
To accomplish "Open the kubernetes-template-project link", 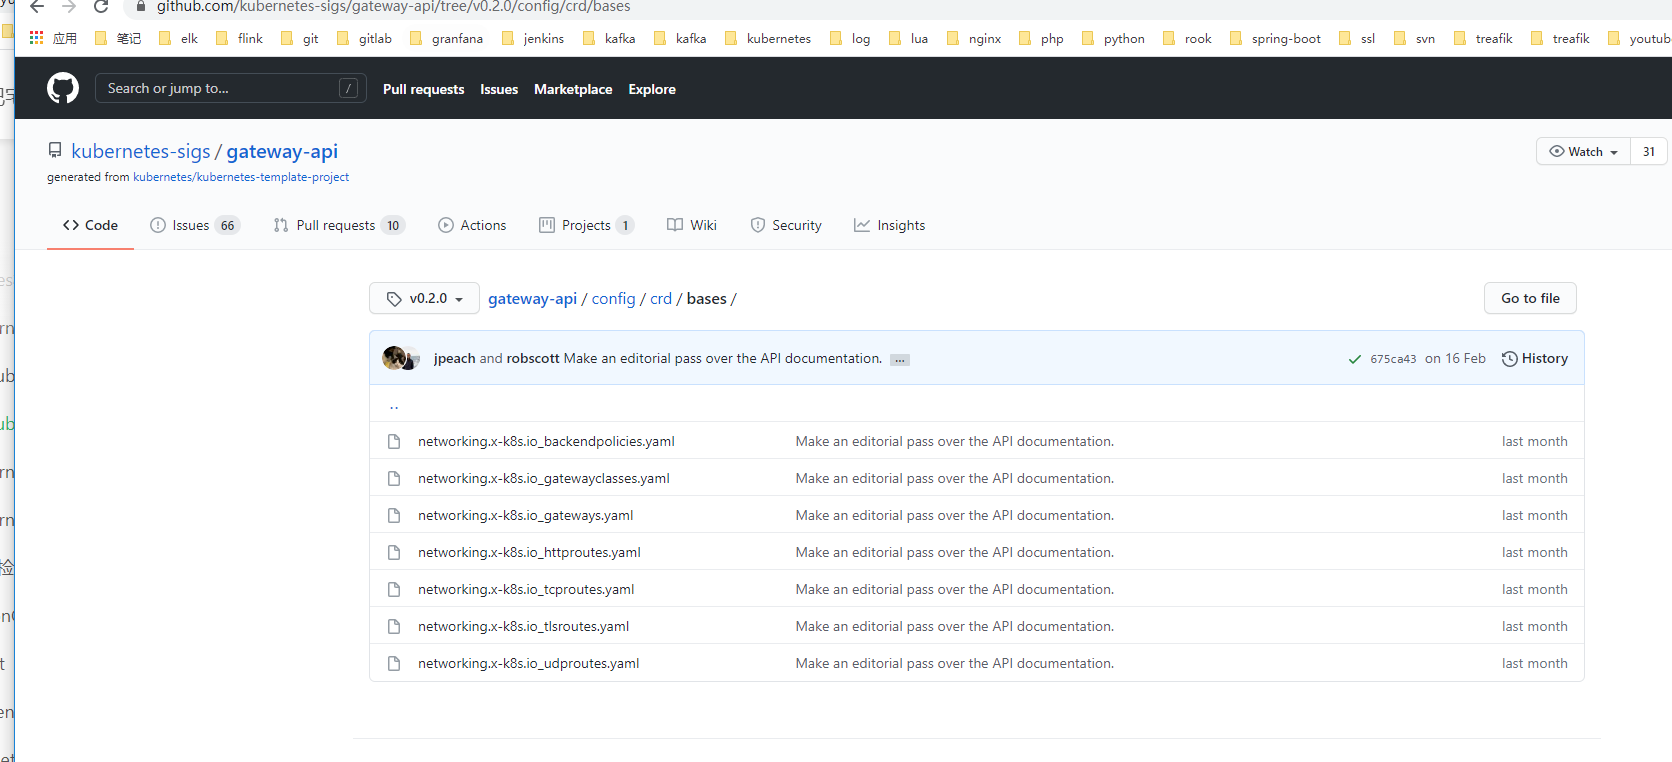I will [x=241, y=177].
